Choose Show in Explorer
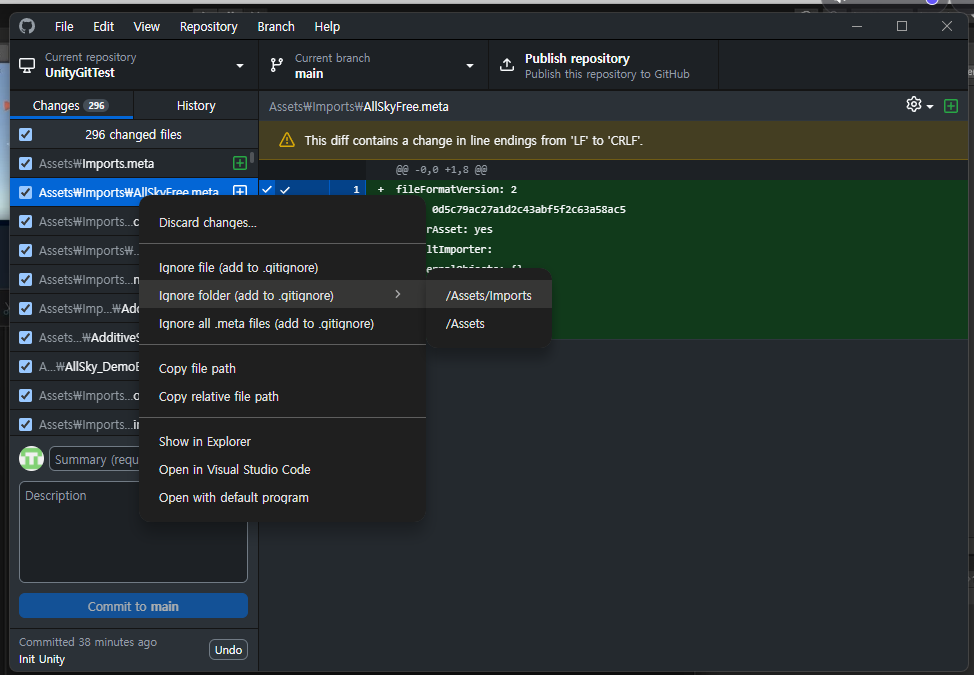This screenshot has width=974, height=675. pos(283,442)
